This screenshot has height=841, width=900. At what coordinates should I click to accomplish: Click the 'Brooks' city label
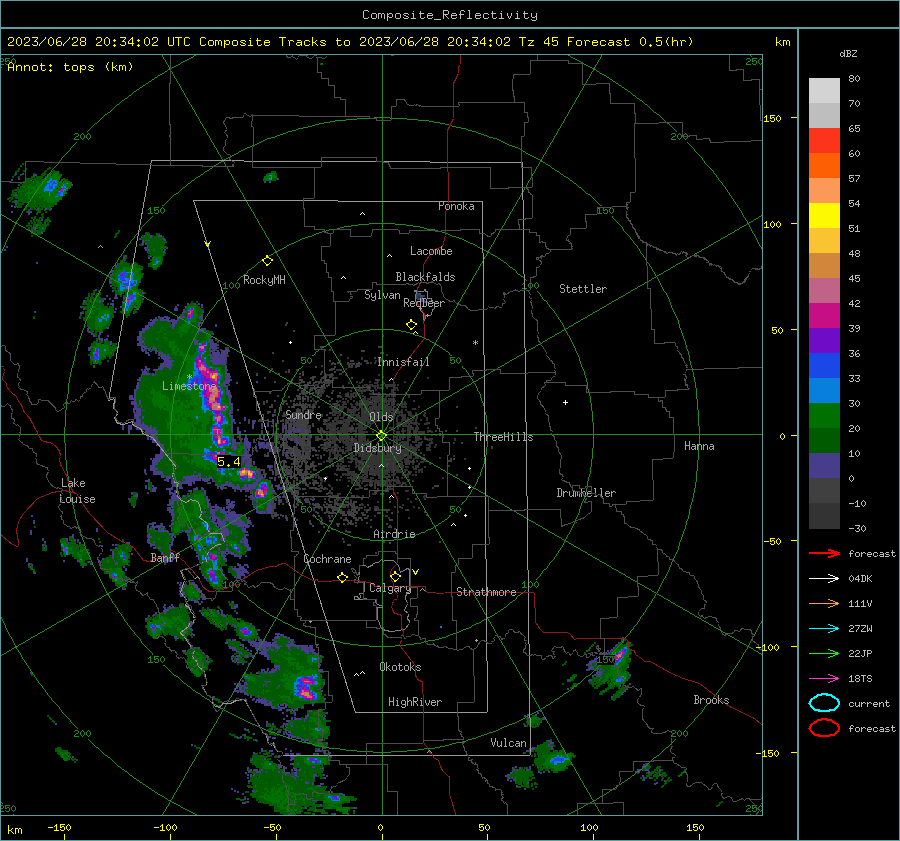[711, 700]
